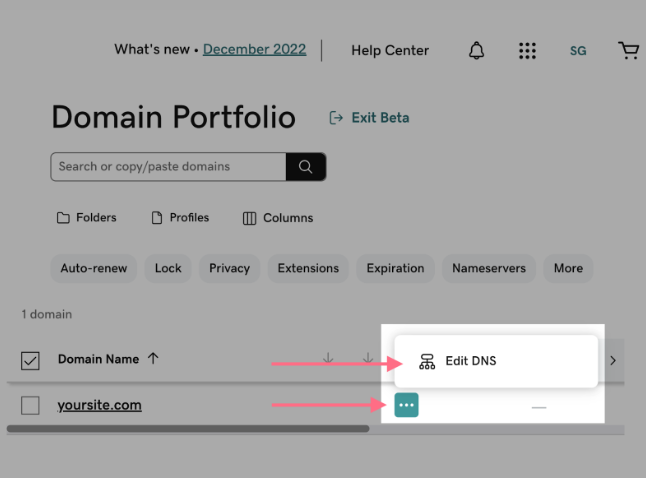Open Profiles with the document icon
The width and height of the screenshot is (646, 478).
click(x=180, y=218)
